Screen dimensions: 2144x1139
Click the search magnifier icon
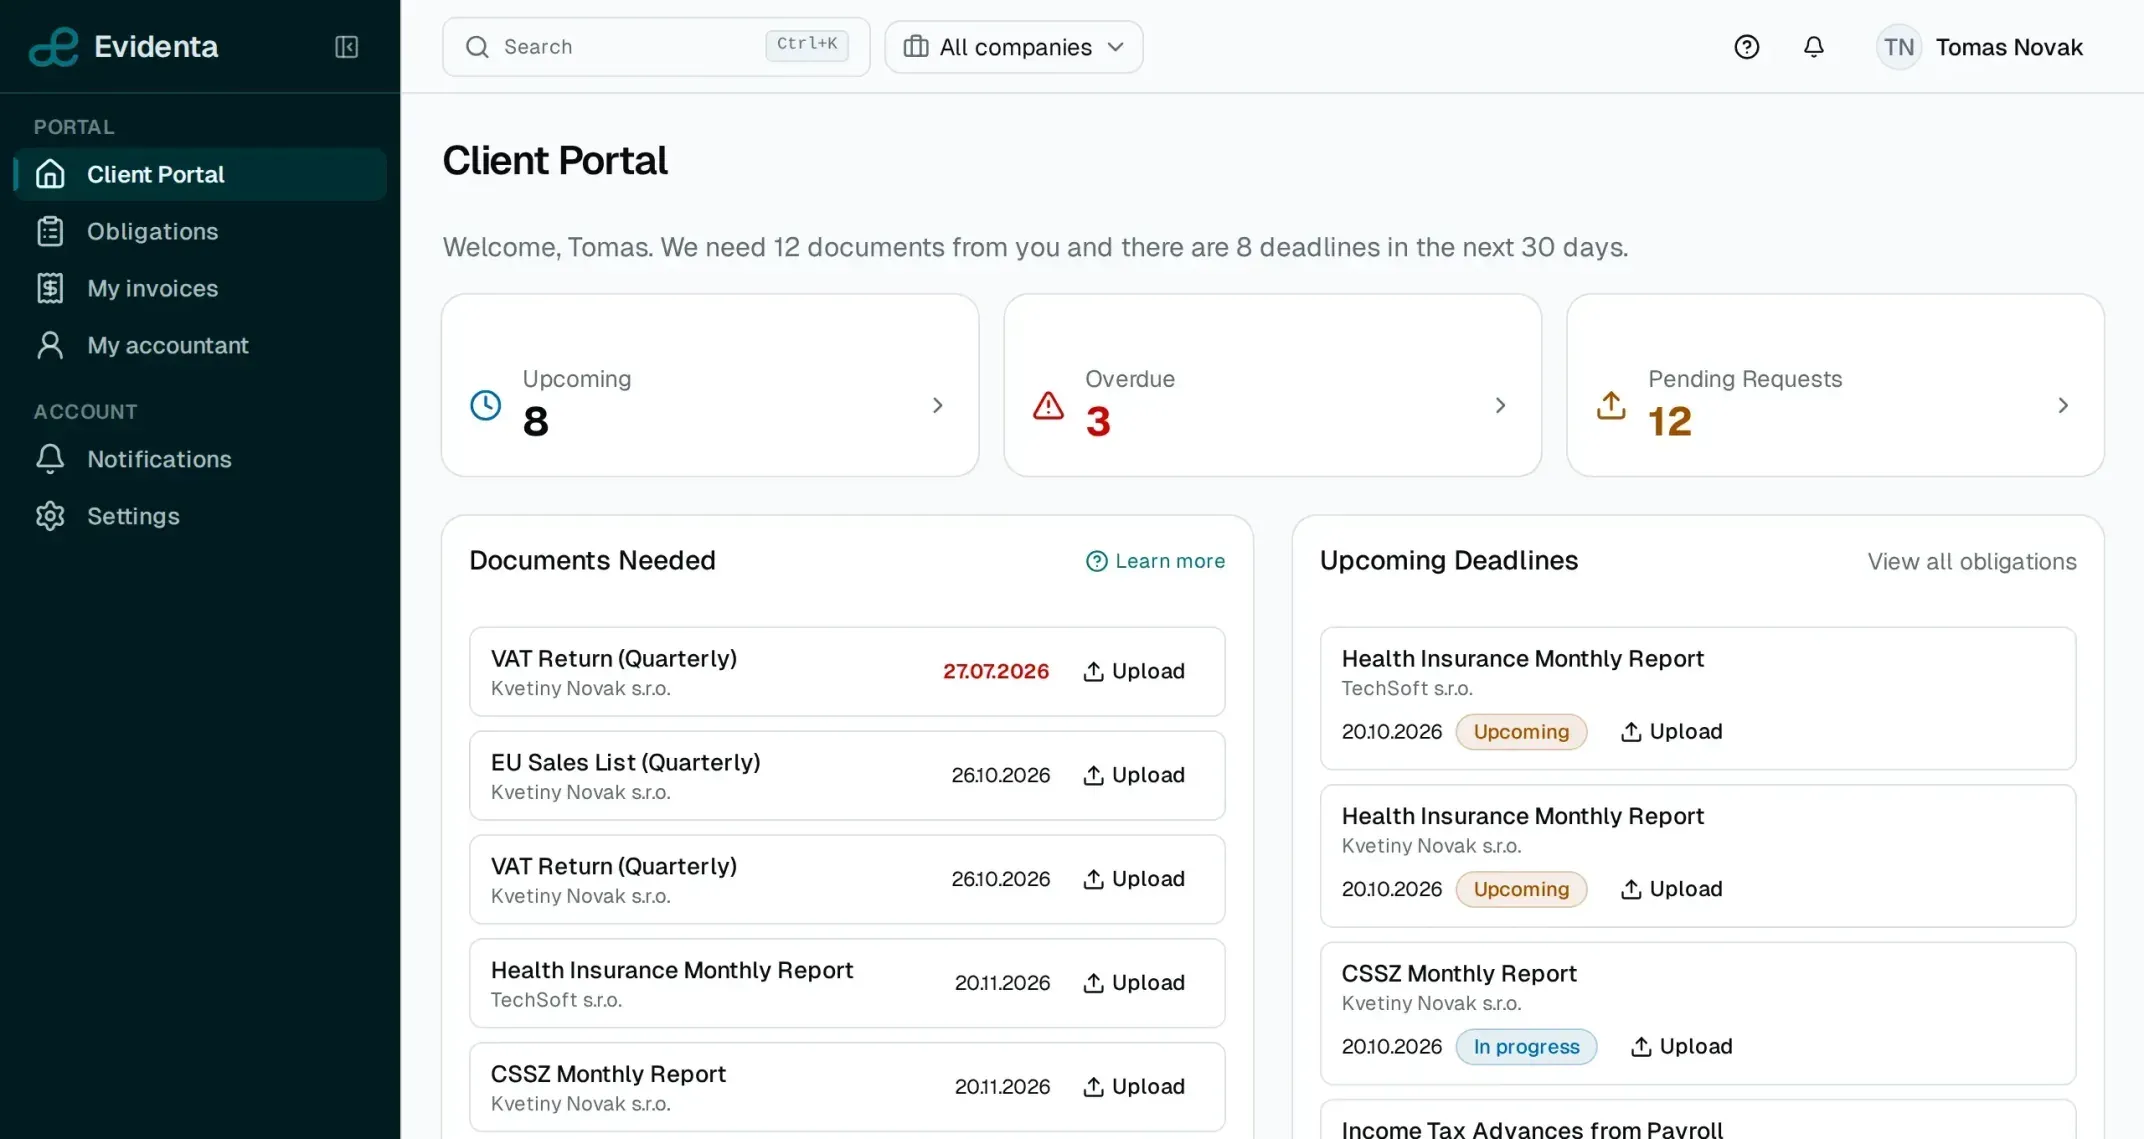coord(477,47)
